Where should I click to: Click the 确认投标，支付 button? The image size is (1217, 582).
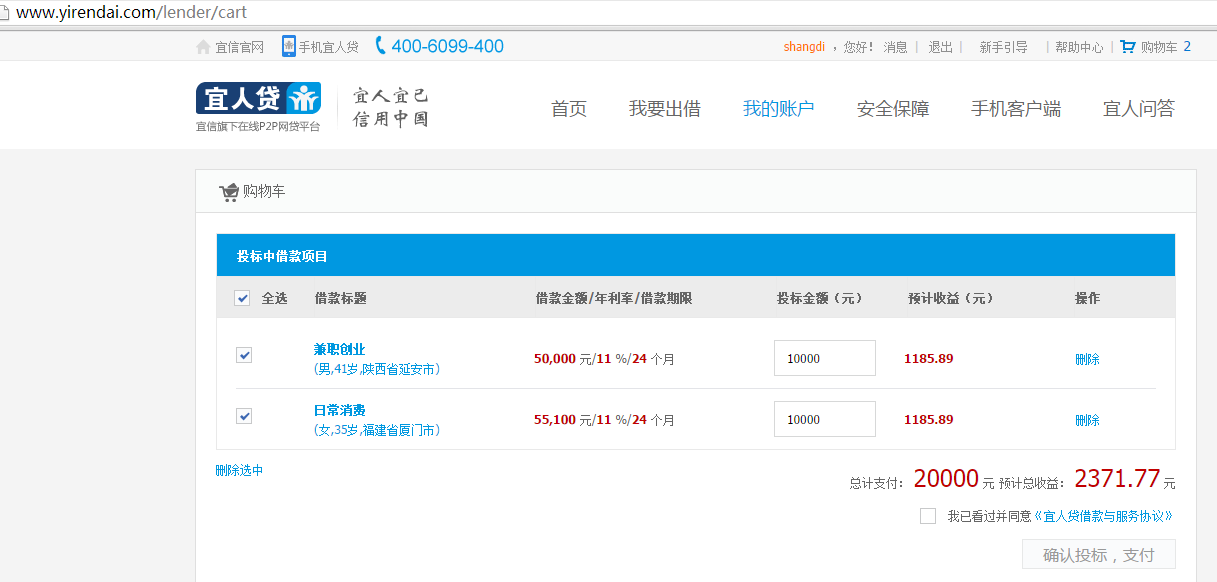[1099, 555]
